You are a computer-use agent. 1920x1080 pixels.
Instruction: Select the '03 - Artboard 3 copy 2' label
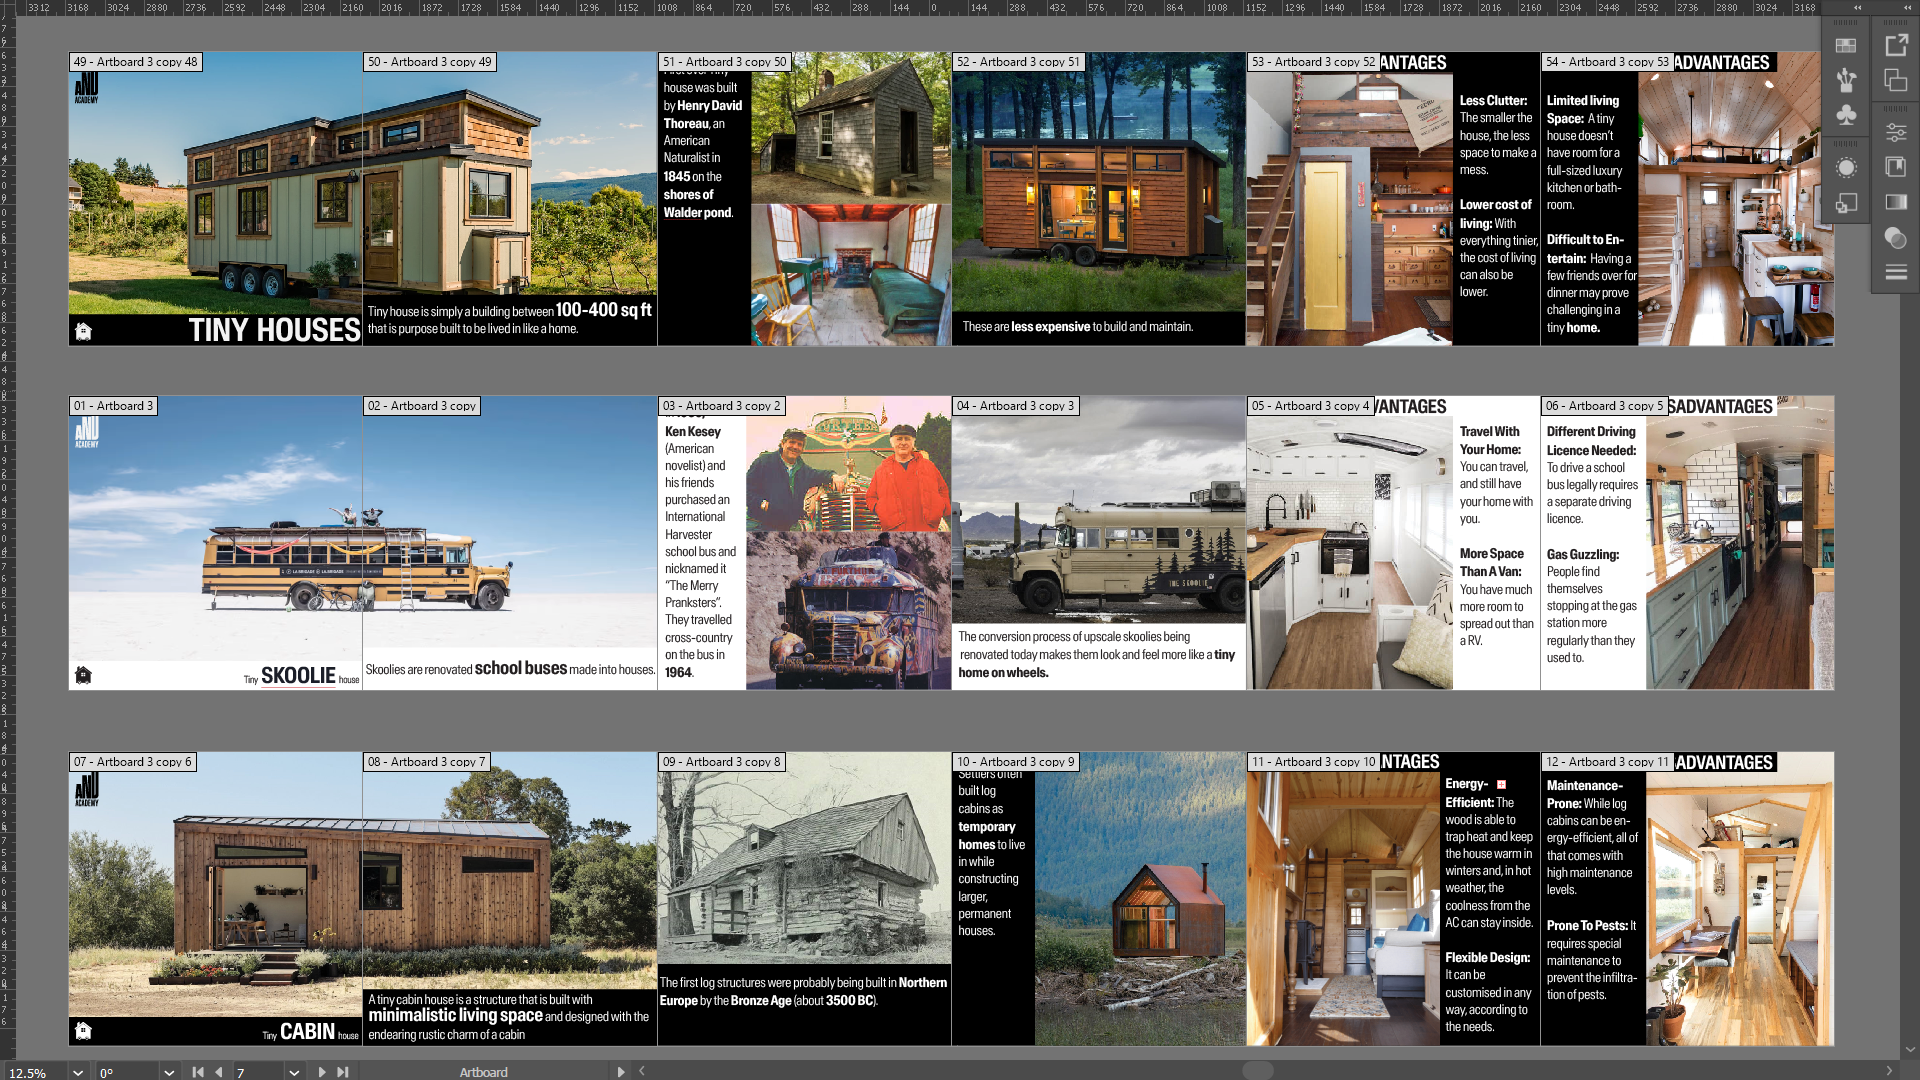point(722,406)
